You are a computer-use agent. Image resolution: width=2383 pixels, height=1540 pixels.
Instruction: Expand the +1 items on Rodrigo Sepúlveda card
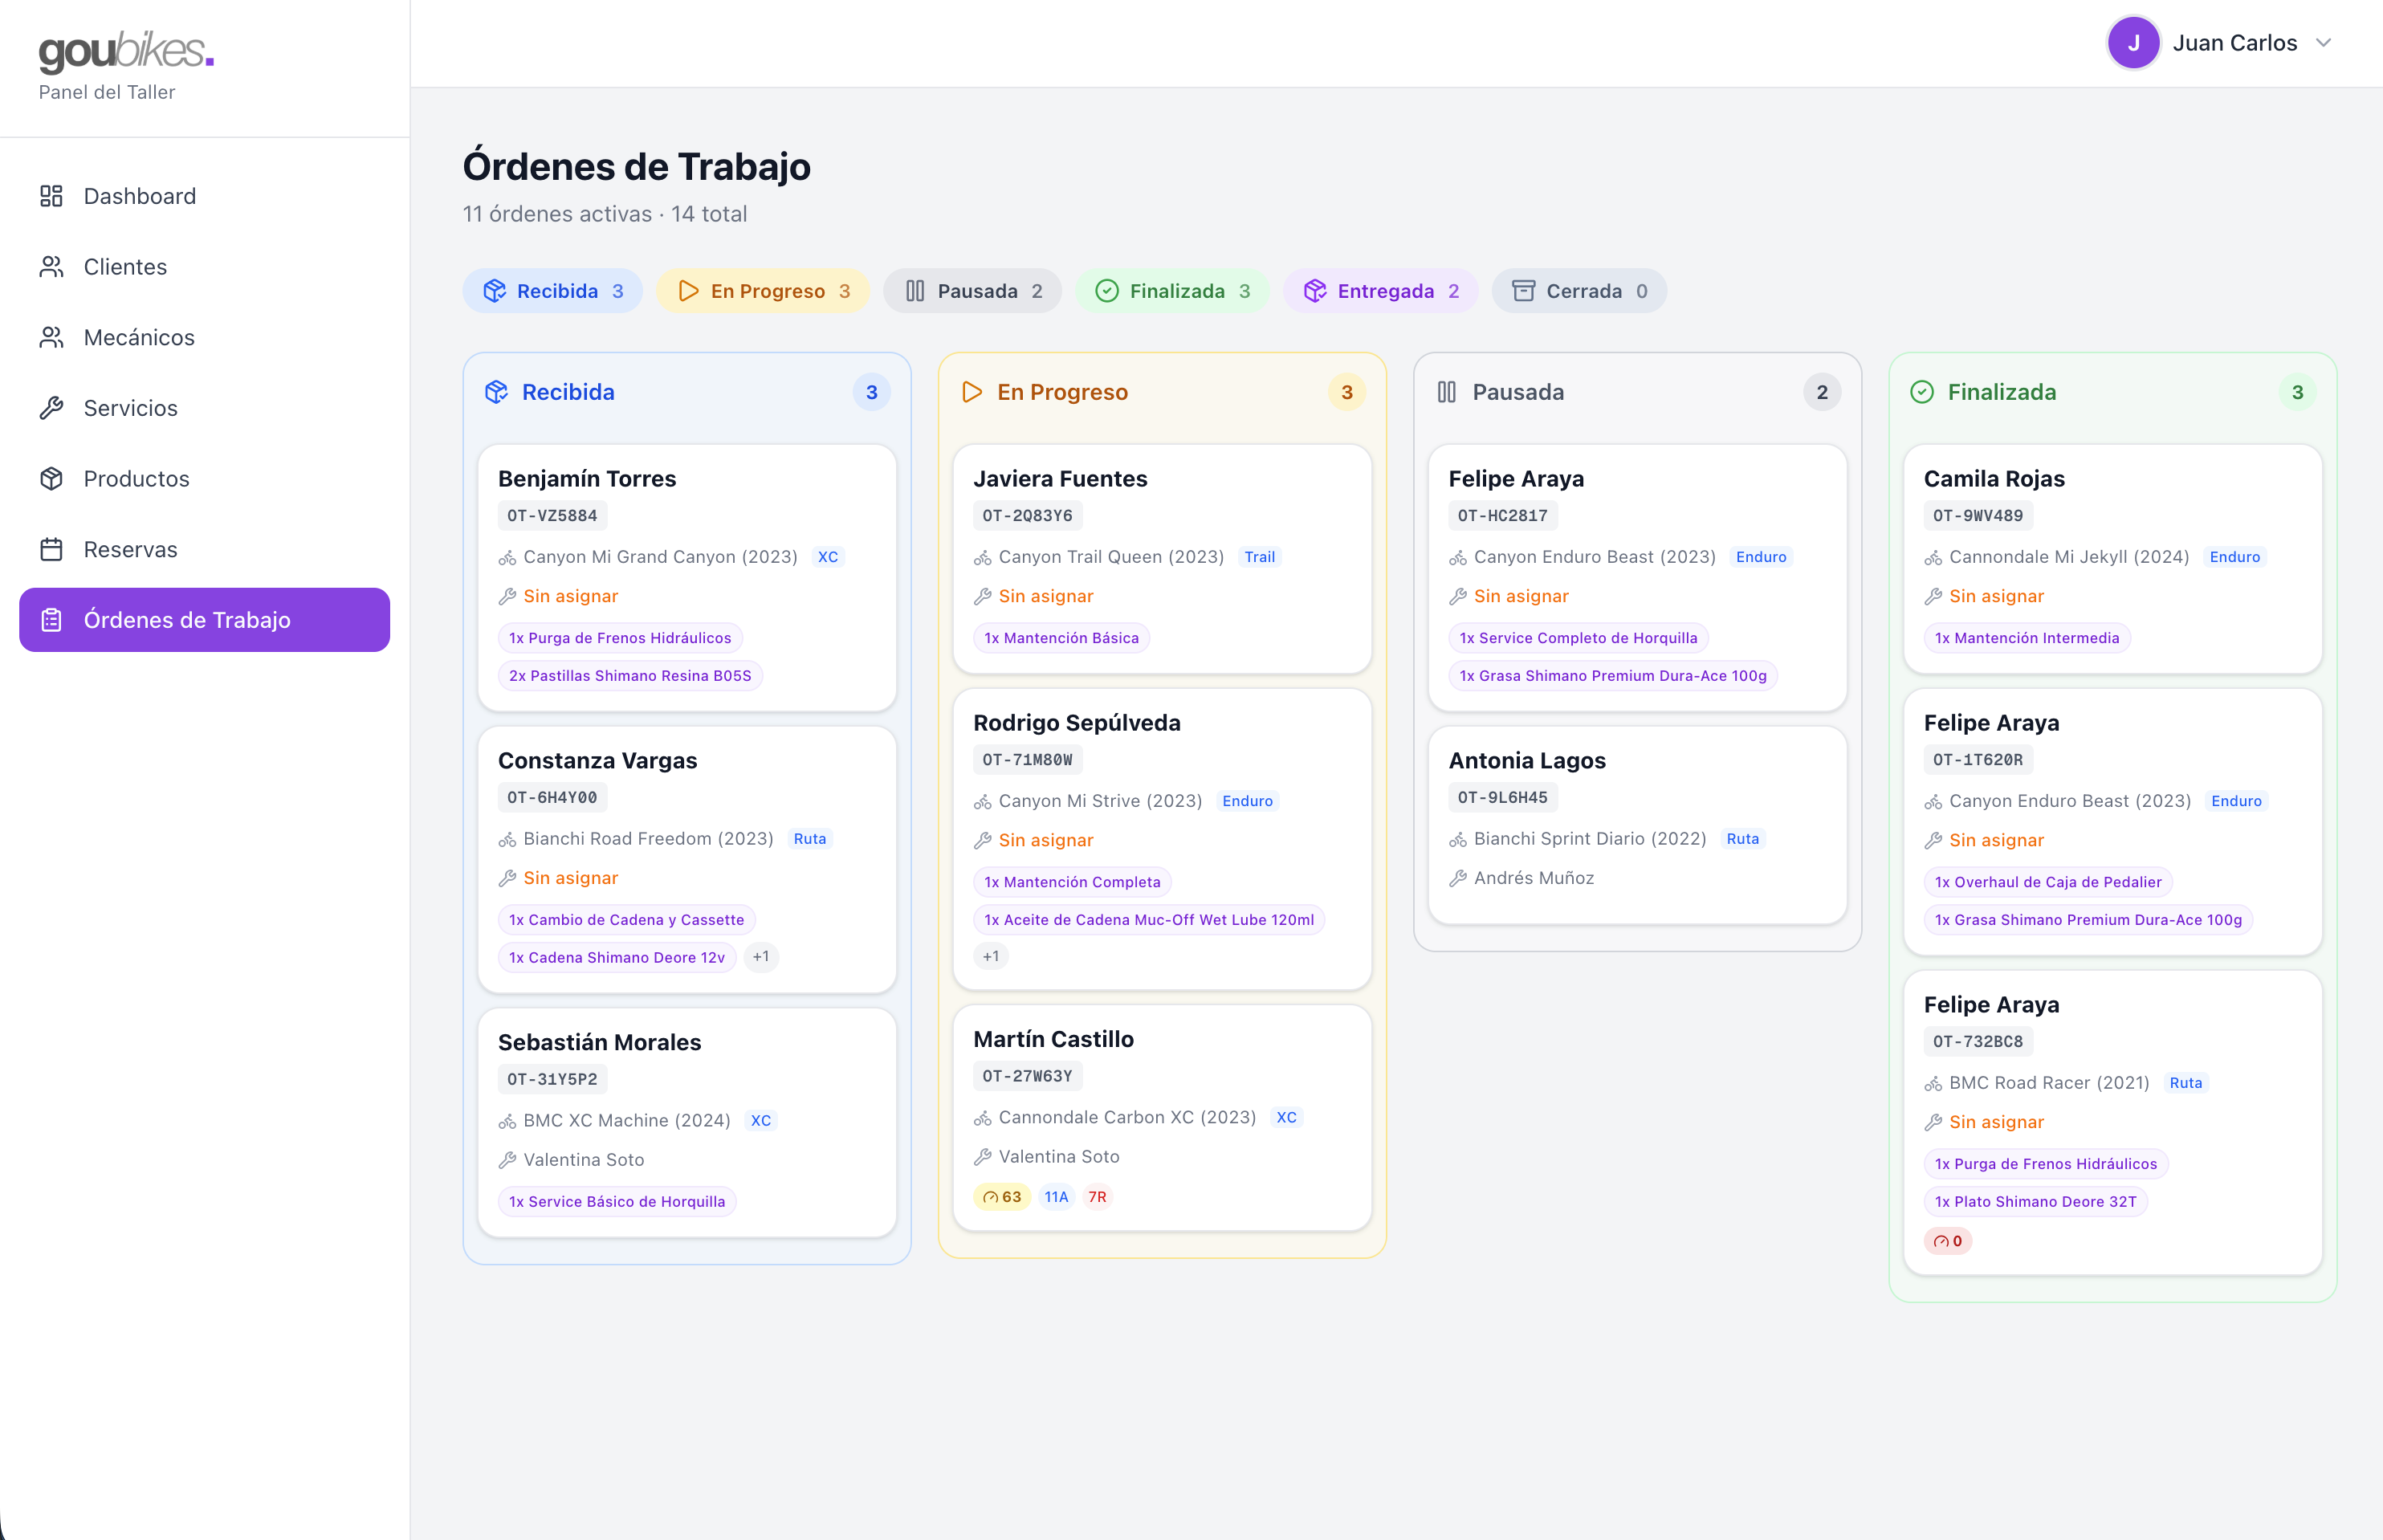click(990, 956)
